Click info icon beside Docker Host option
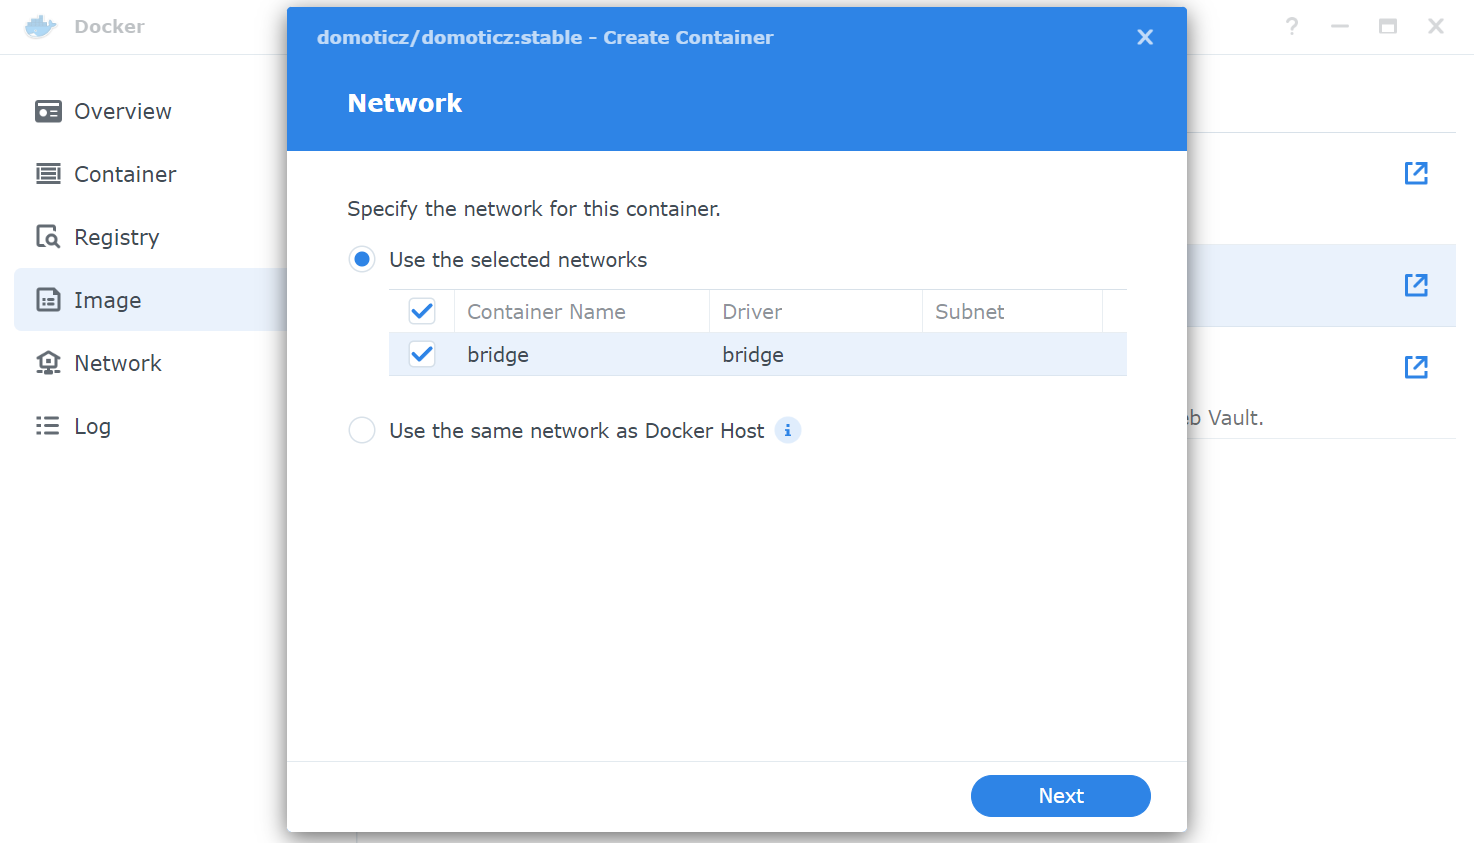 [x=788, y=430]
